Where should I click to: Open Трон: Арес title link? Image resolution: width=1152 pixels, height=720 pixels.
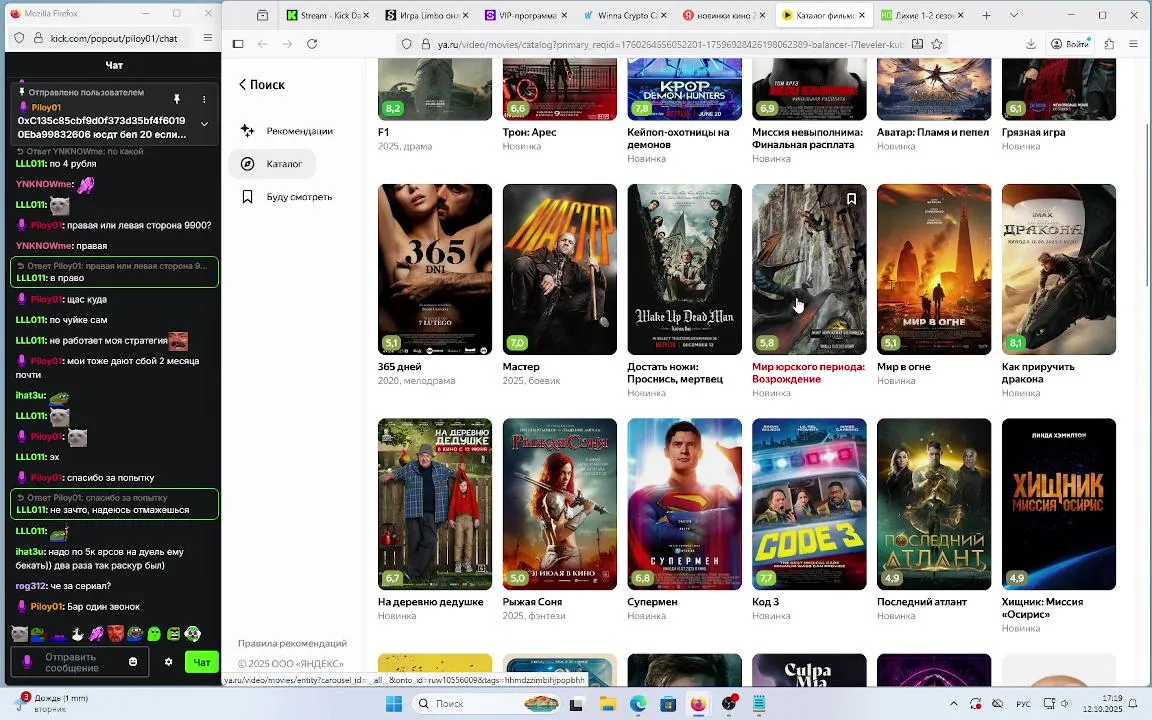(529, 132)
